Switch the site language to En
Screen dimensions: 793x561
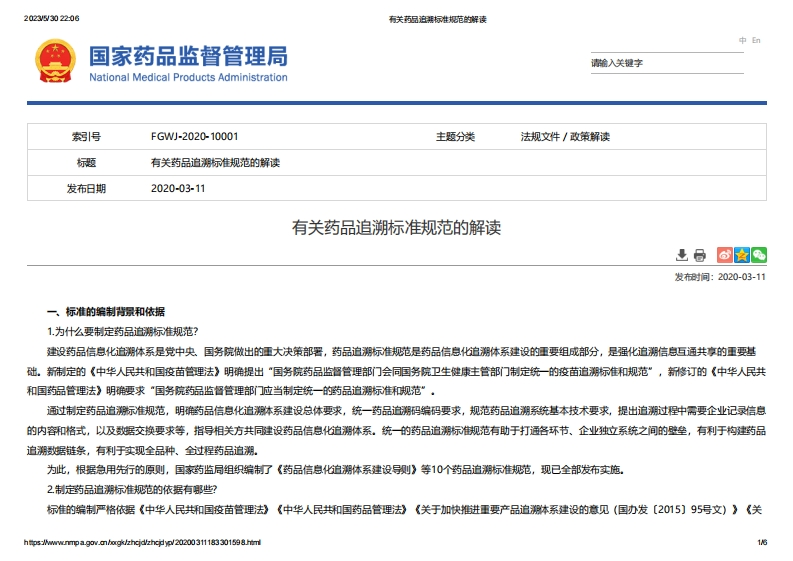tap(756, 40)
